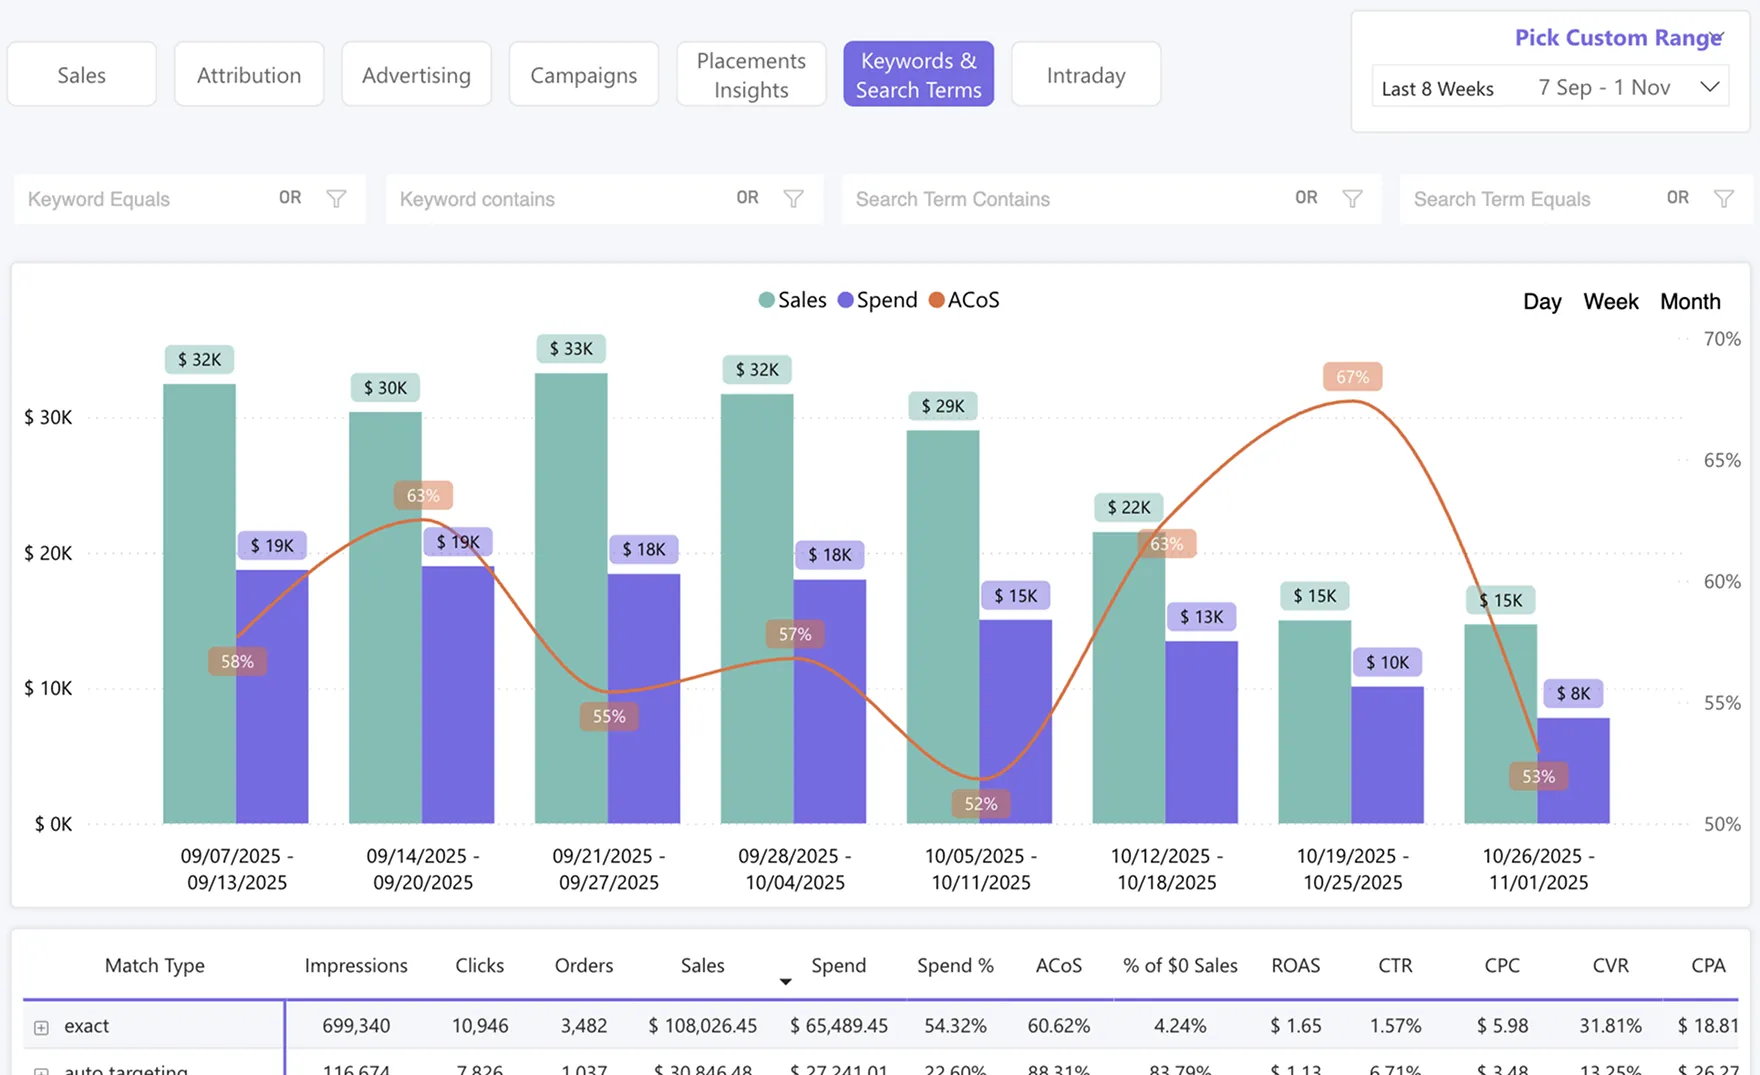This screenshot has width=1760, height=1075.
Task: Click the $ 65,489.45 spend cell
Action: click(x=839, y=1026)
